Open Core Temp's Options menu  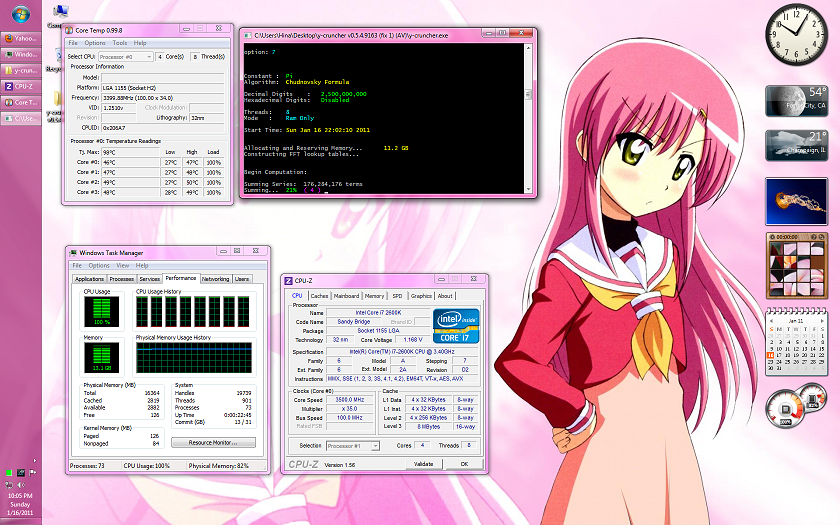point(95,43)
